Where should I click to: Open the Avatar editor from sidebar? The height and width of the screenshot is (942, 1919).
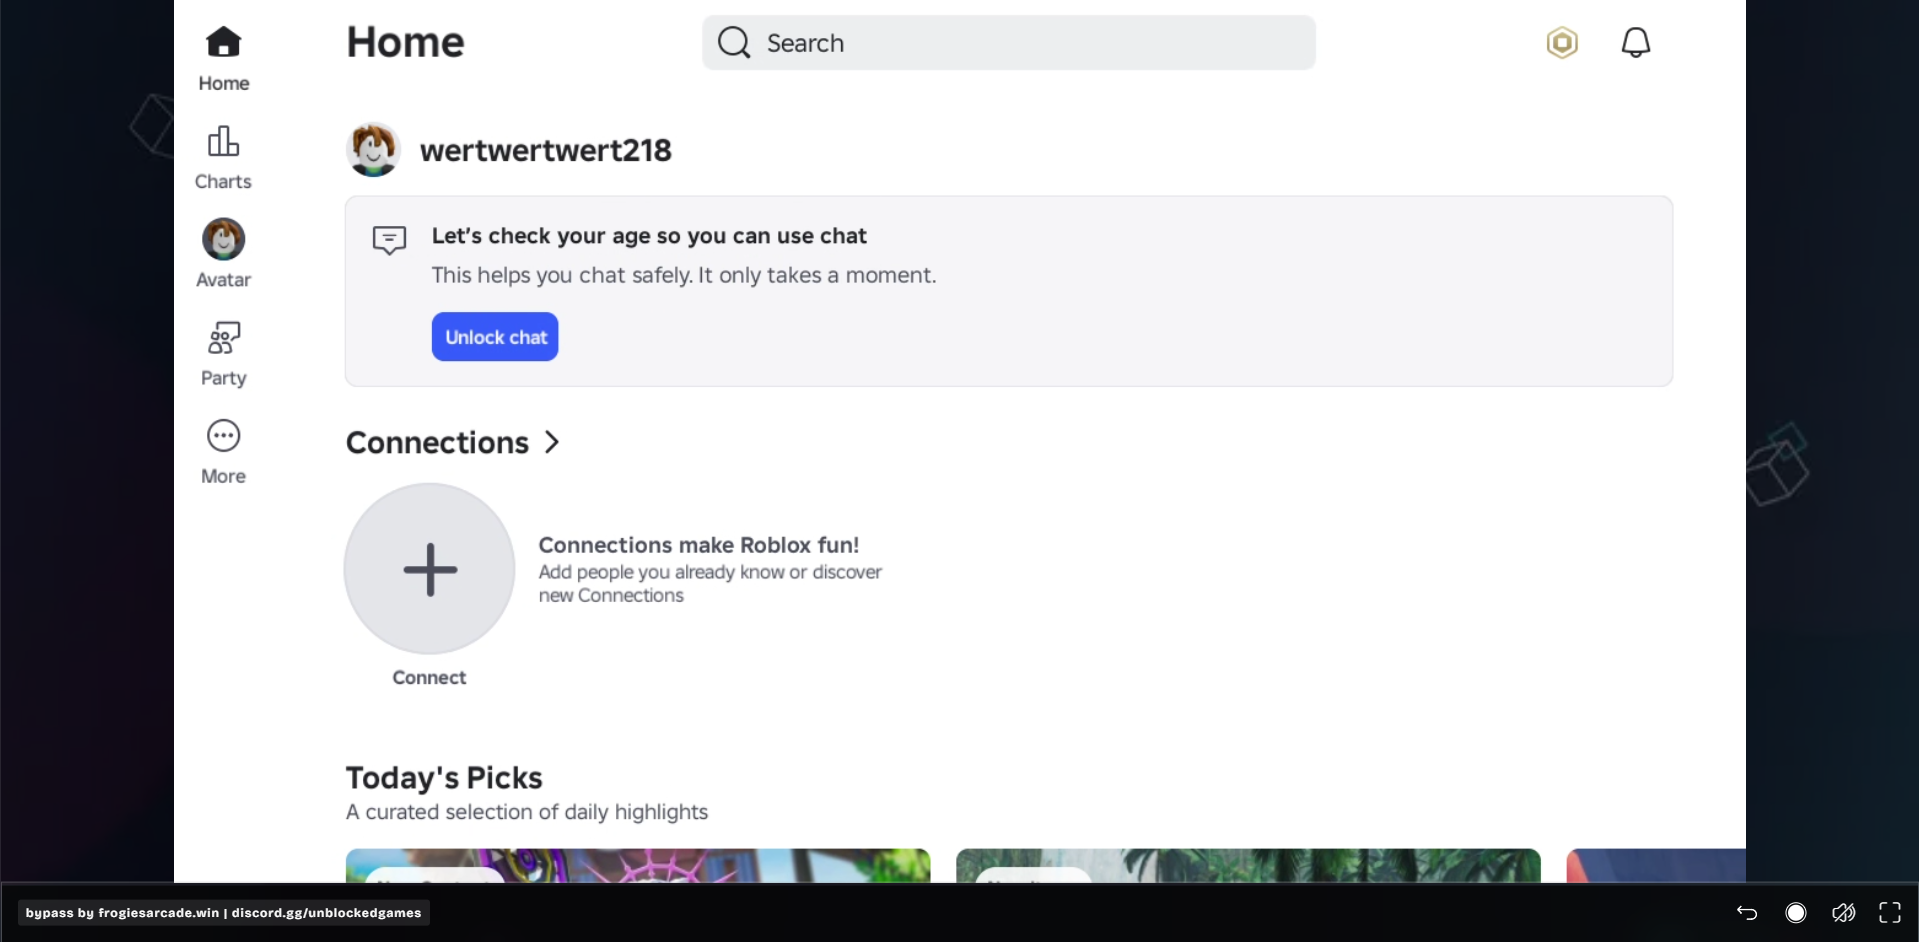click(x=223, y=254)
